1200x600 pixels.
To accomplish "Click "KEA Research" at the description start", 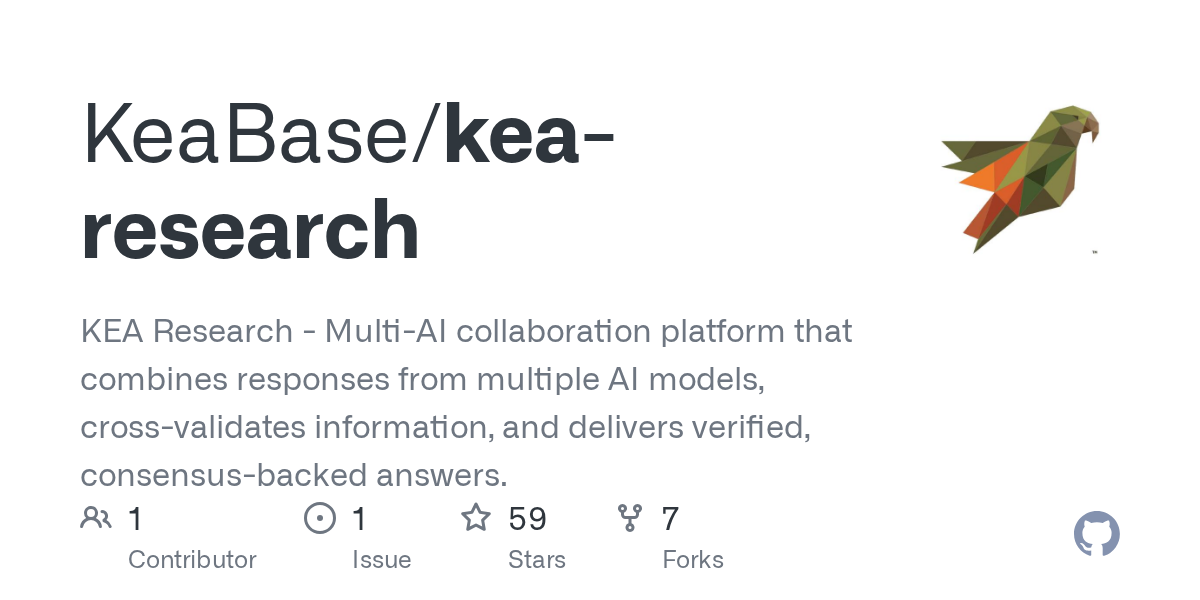I will 186,331.
